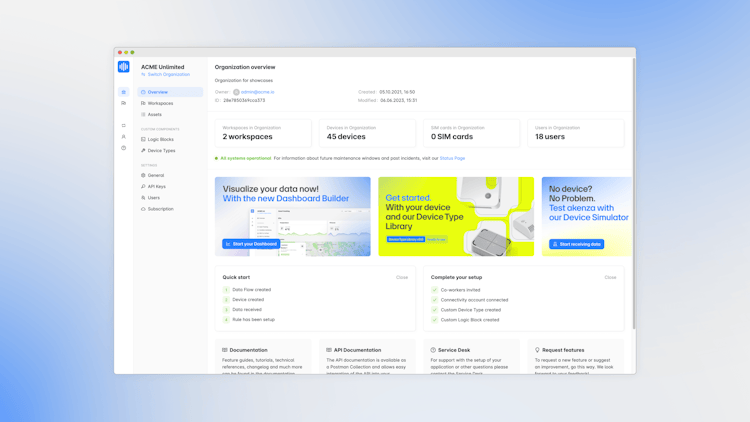
Task: Click the akenza waveform logo
Action: click(x=123, y=67)
